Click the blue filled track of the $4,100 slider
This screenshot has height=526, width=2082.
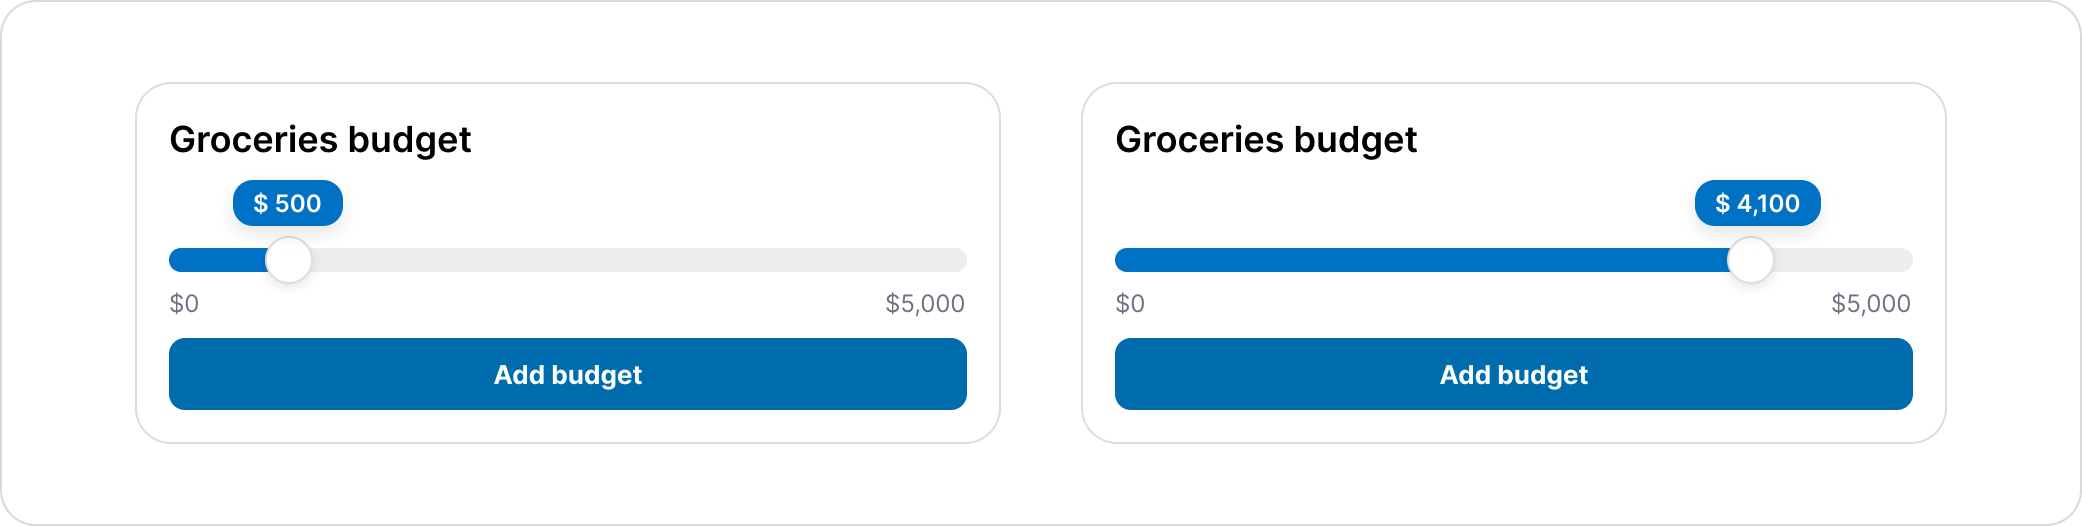1422,260
